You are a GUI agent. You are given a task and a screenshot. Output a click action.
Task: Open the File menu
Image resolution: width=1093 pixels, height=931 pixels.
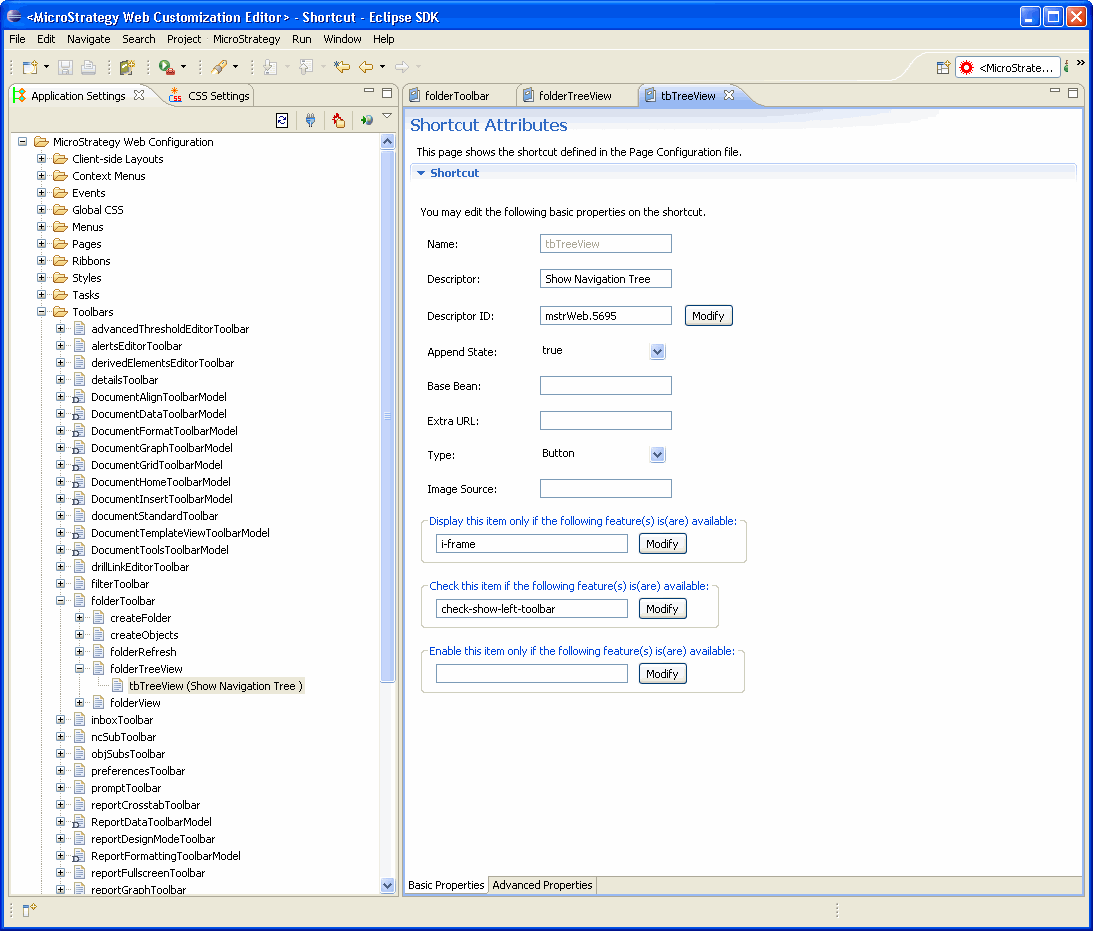17,39
